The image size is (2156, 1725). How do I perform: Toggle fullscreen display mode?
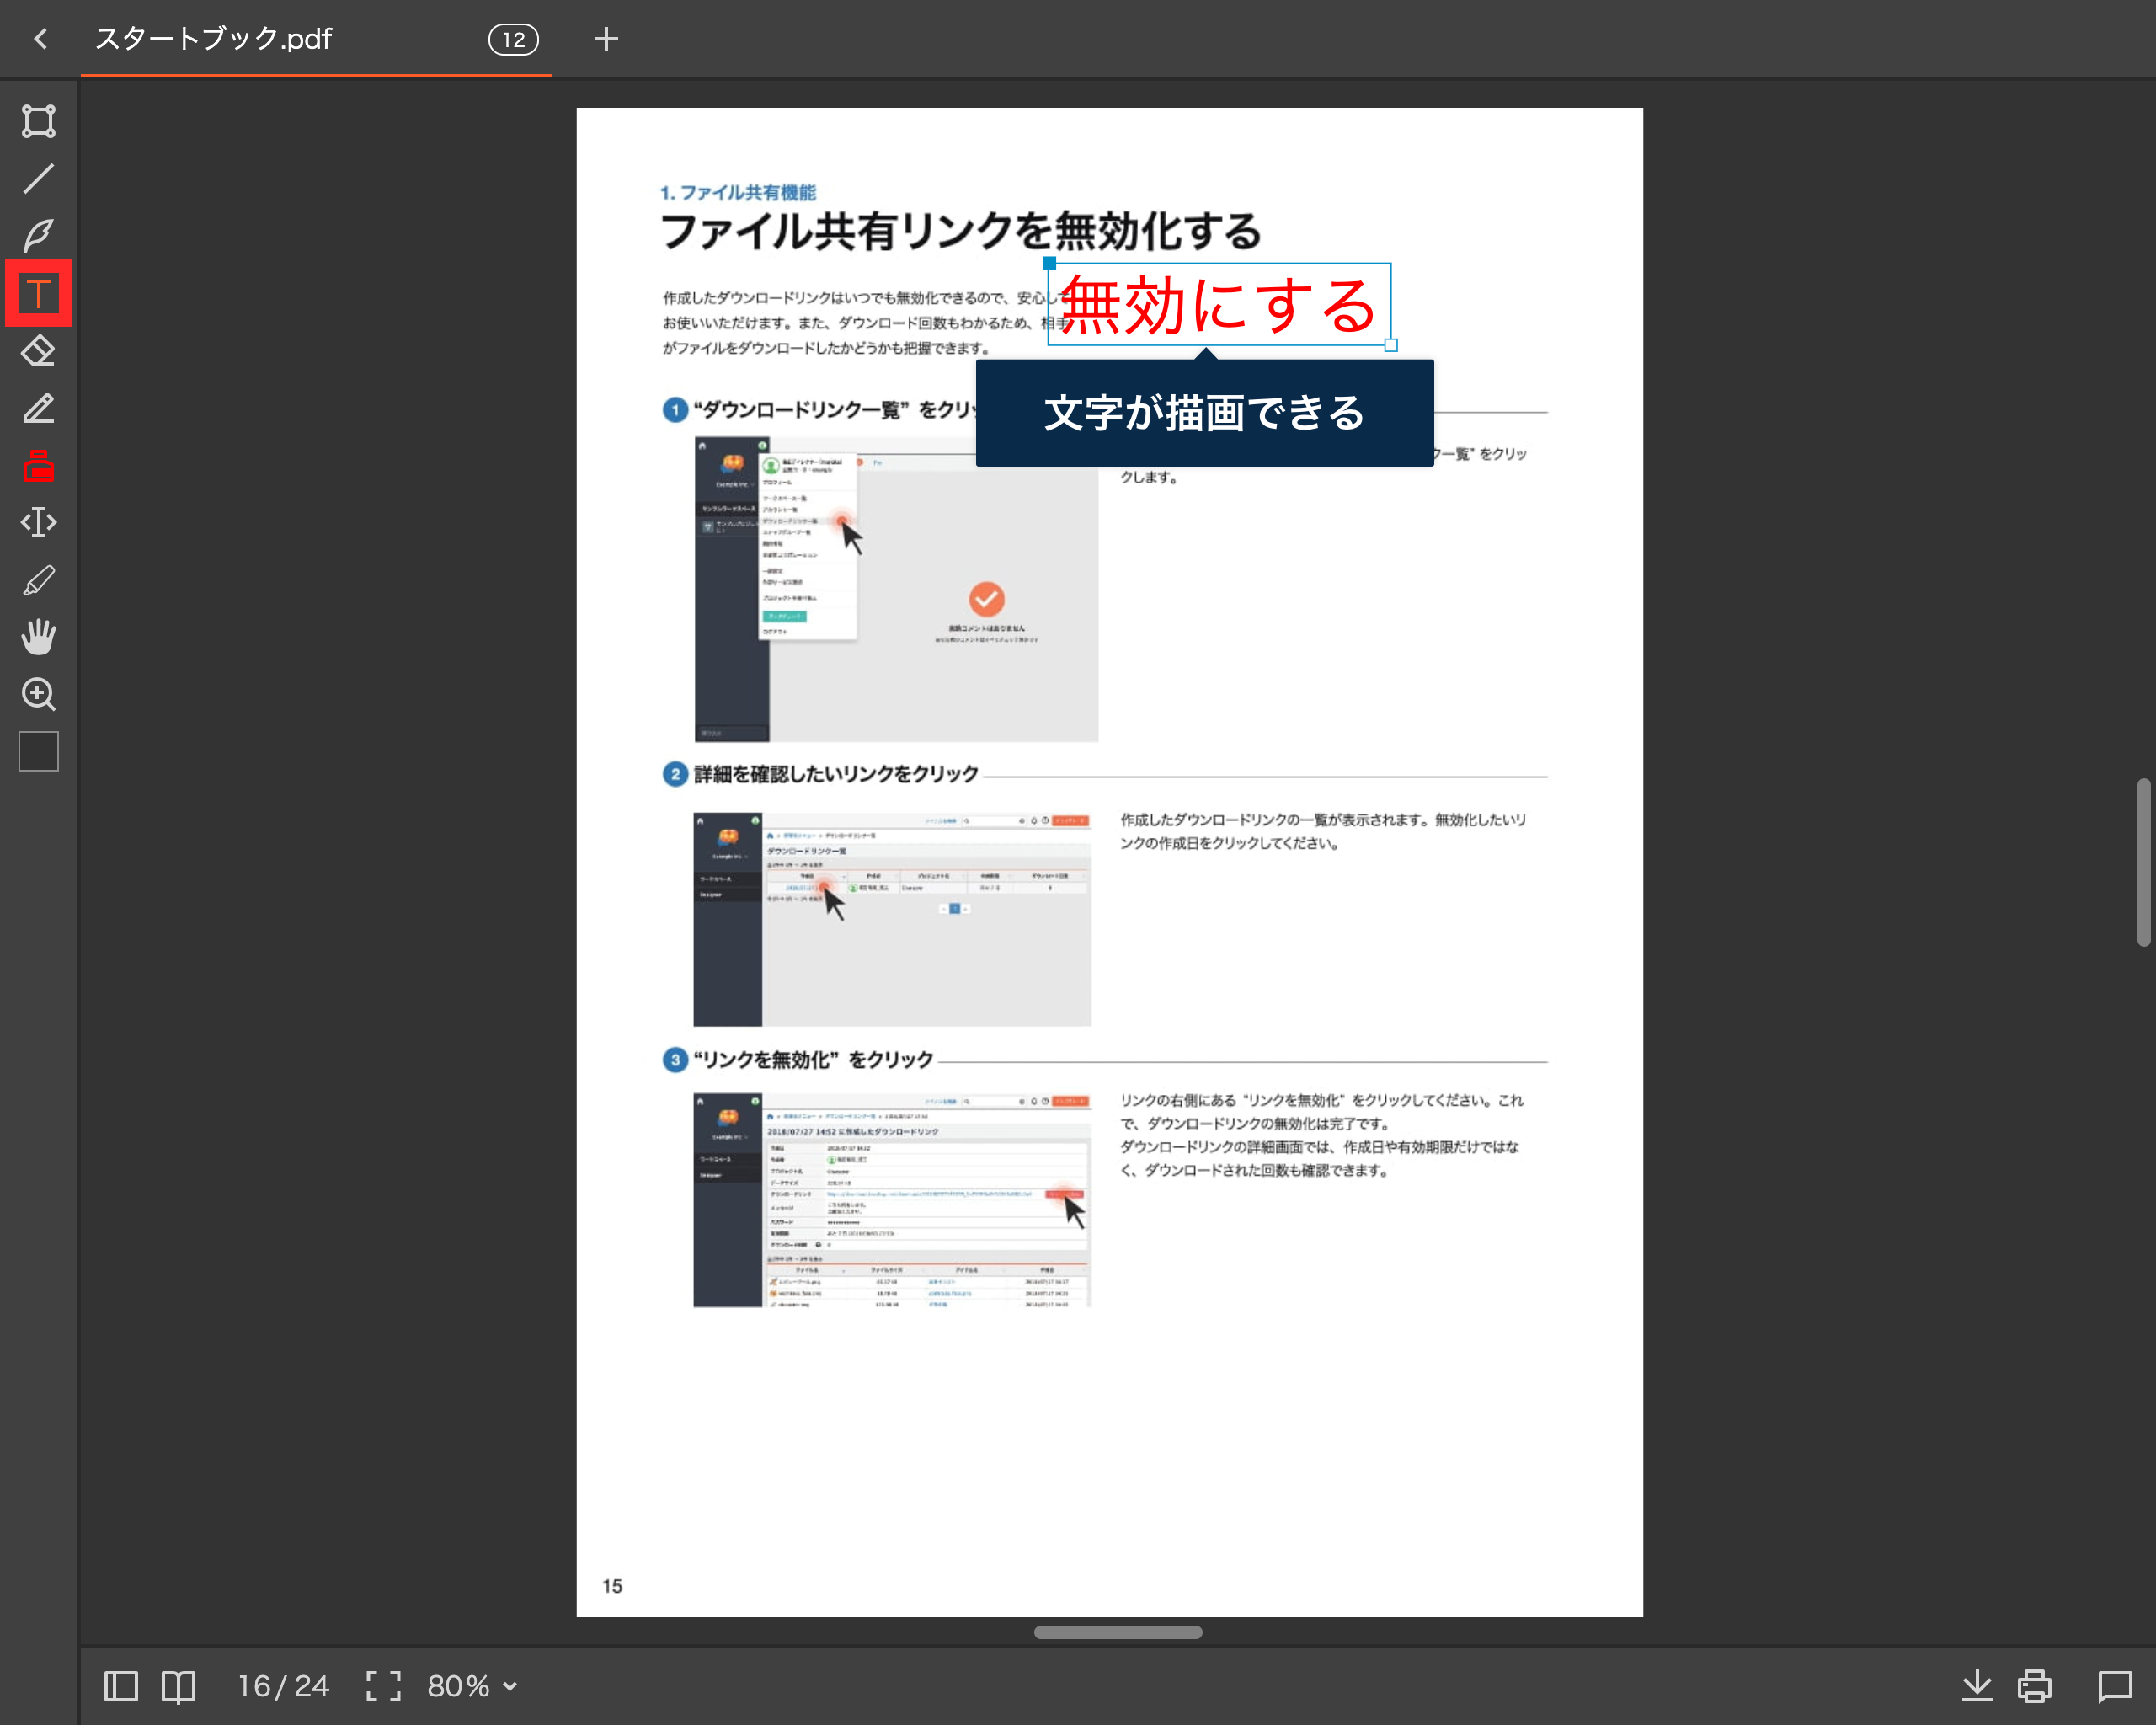pyautogui.click(x=383, y=1686)
